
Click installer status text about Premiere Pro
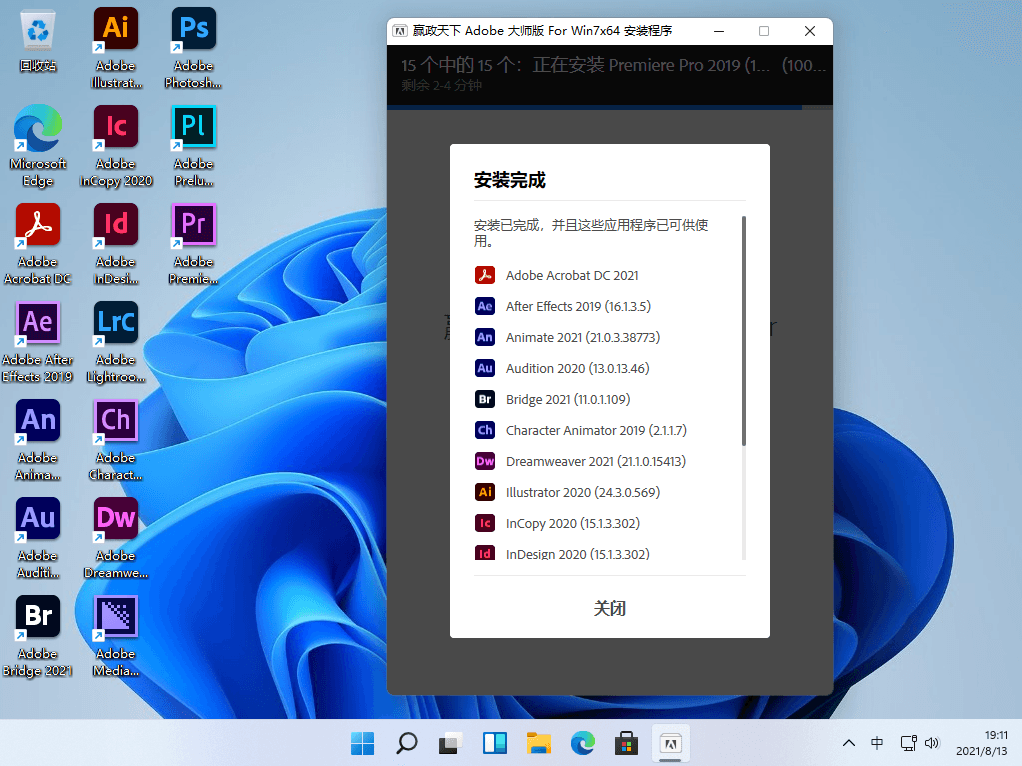pyautogui.click(x=613, y=65)
